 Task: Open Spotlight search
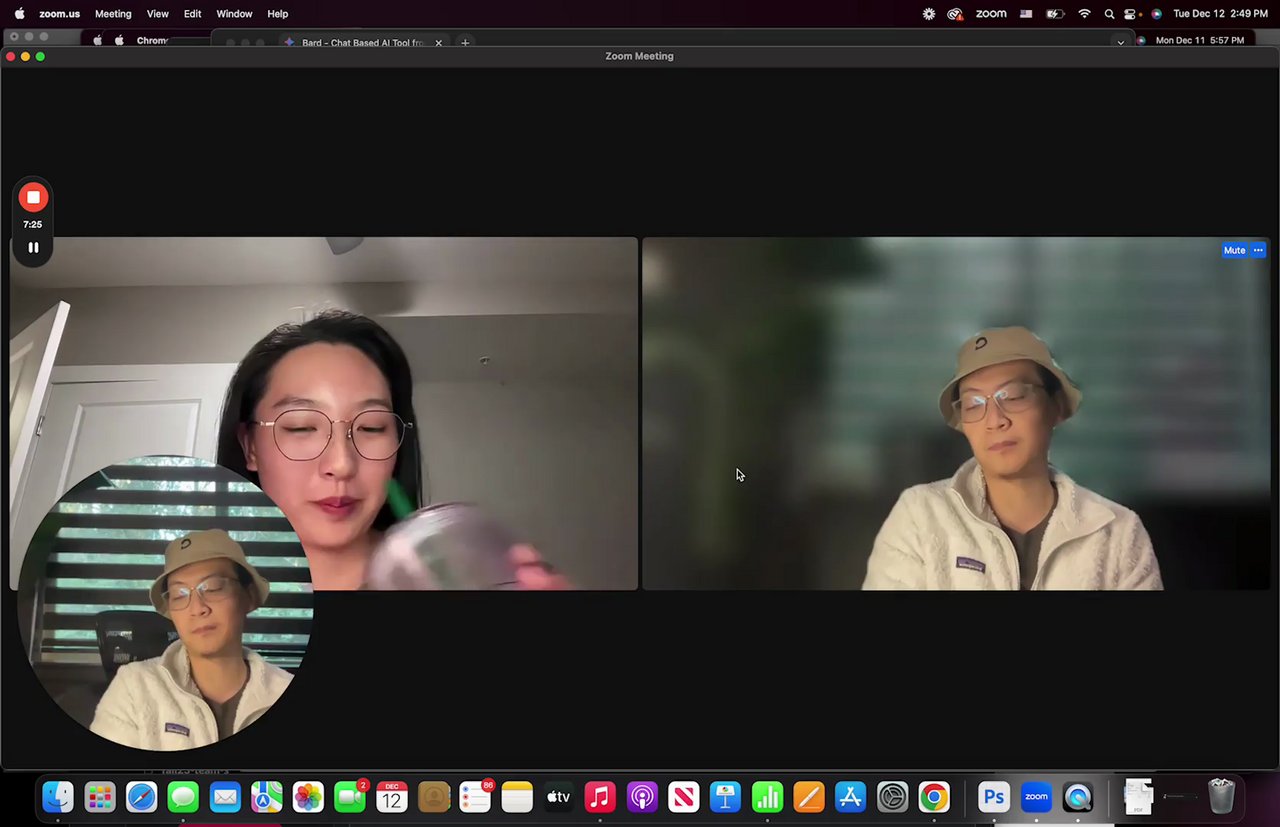click(x=1109, y=14)
